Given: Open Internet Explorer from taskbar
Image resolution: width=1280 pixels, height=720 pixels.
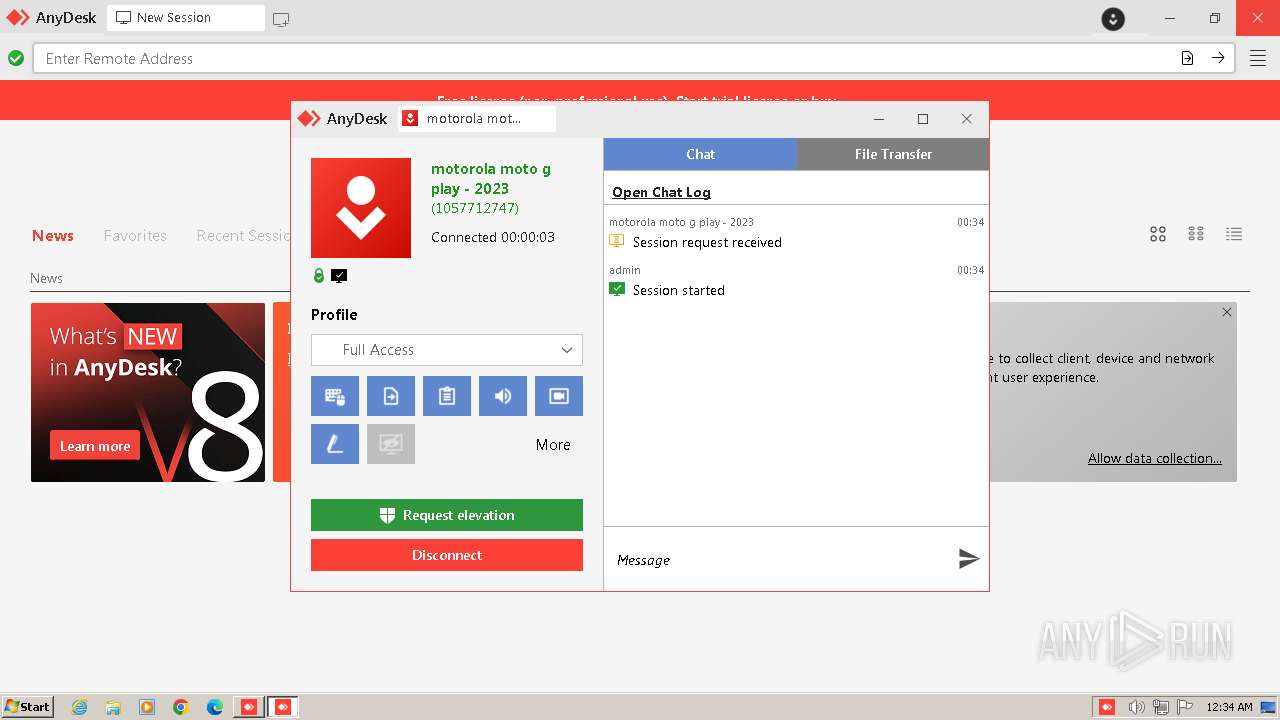Looking at the screenshot, I should pos(79,707).
